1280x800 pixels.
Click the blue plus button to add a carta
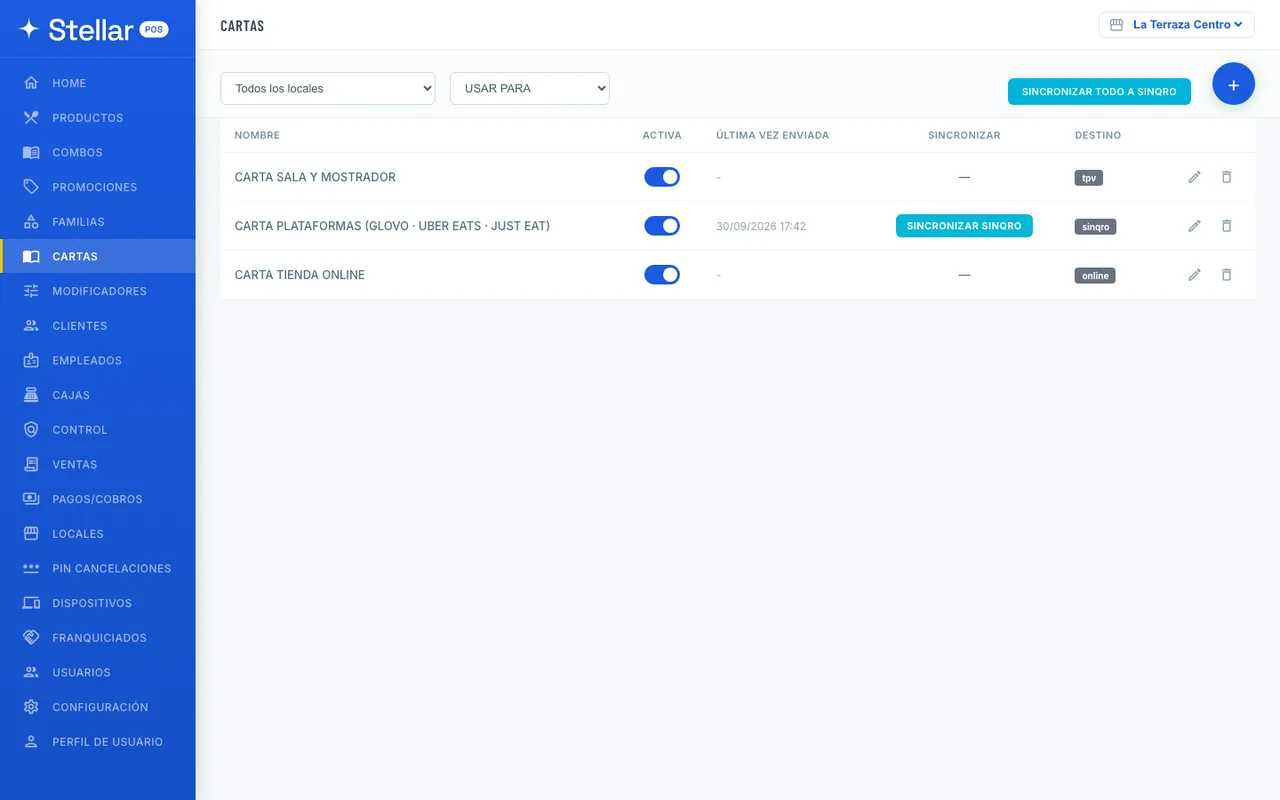[x=1233, y=85]
